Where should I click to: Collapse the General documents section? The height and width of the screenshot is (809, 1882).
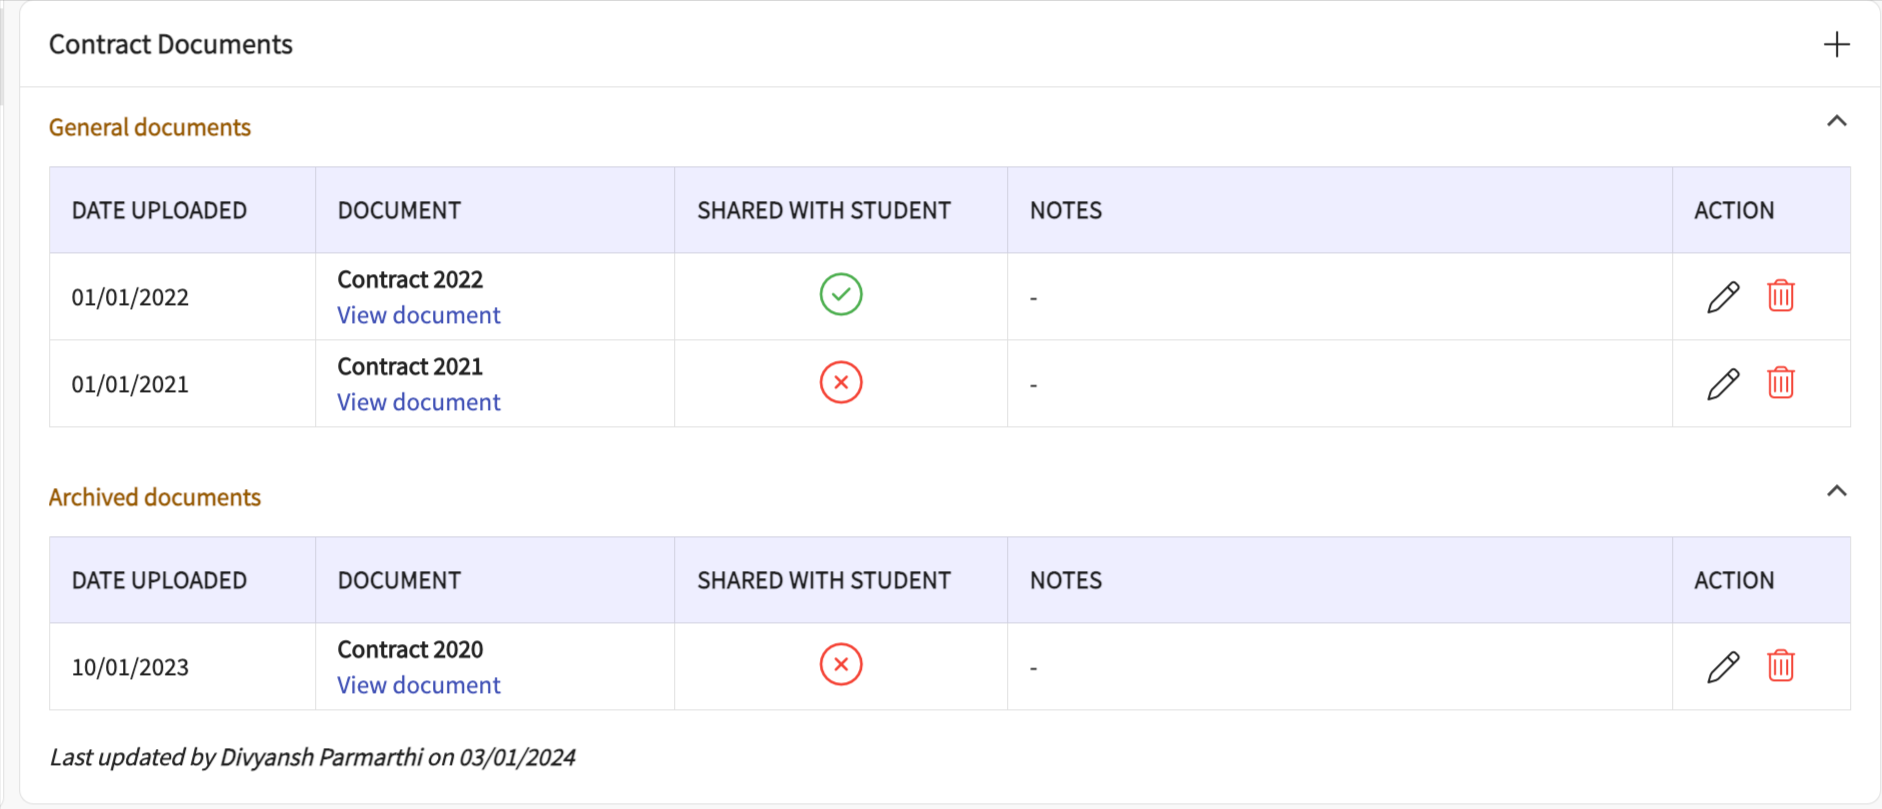[1836, 122]
